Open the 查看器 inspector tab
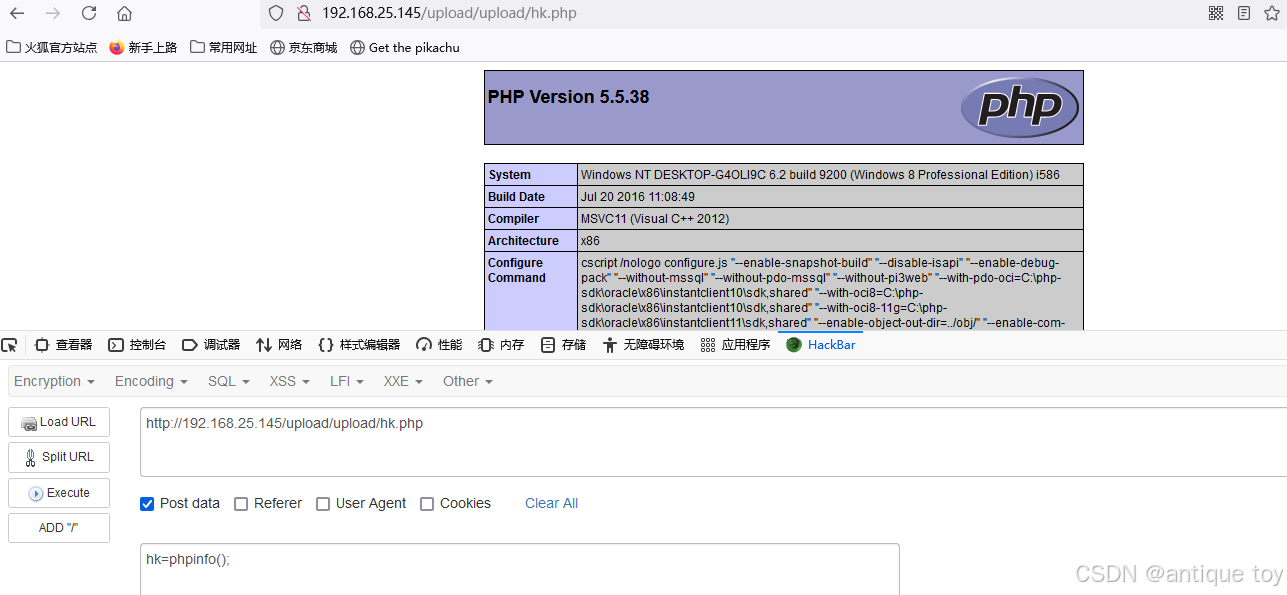Viewport: 1287px width, 595px height. click(x=63, y=345)
